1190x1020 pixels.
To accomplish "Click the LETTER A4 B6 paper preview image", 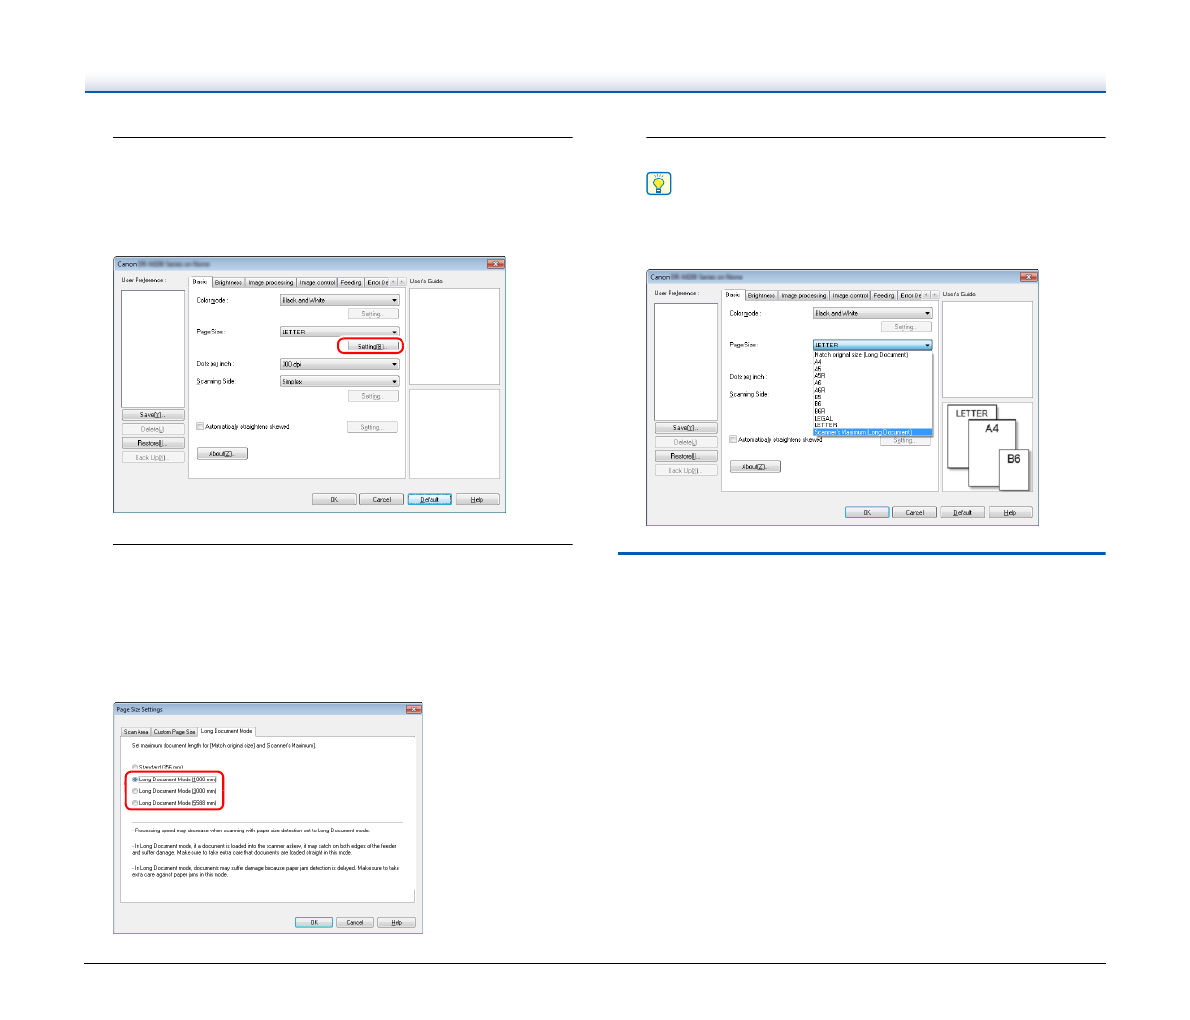I will tap(985, 447).
